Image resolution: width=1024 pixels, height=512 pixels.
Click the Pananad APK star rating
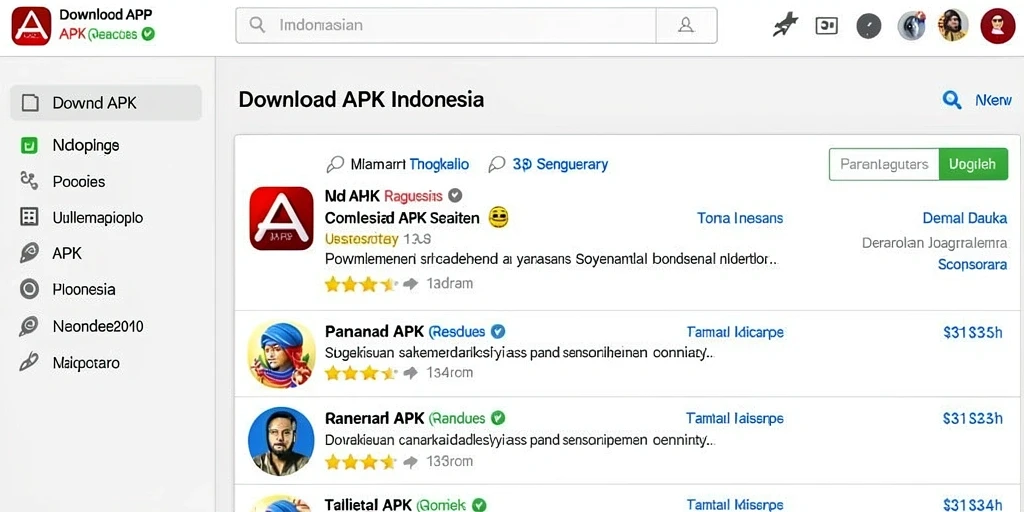tap(361, 373)
